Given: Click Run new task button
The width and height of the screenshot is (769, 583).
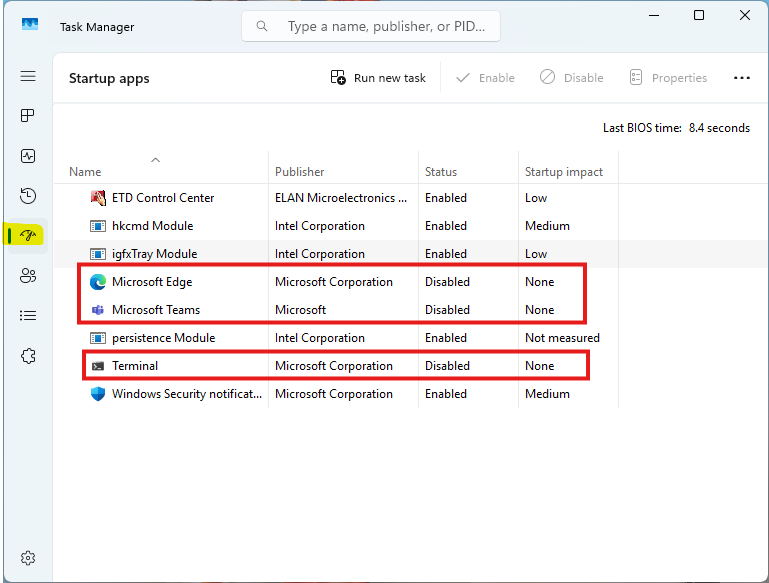Looking at the screenshot, I should coord(378,78).
